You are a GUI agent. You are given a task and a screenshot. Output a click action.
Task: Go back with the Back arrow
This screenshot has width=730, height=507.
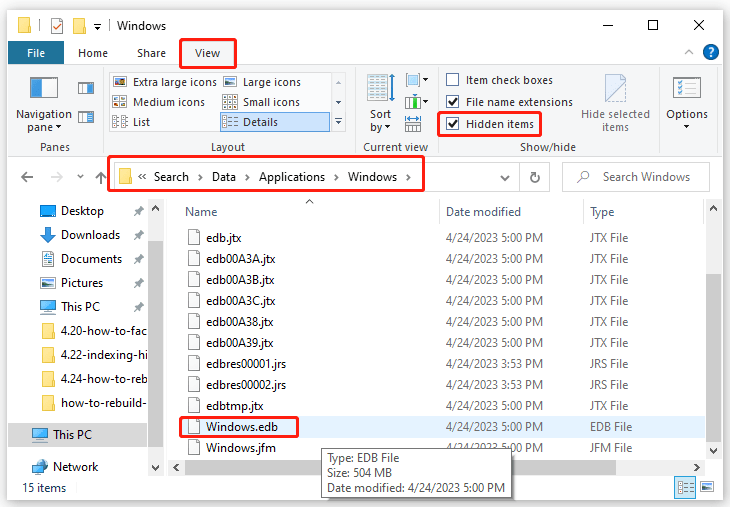click(27, 177)
